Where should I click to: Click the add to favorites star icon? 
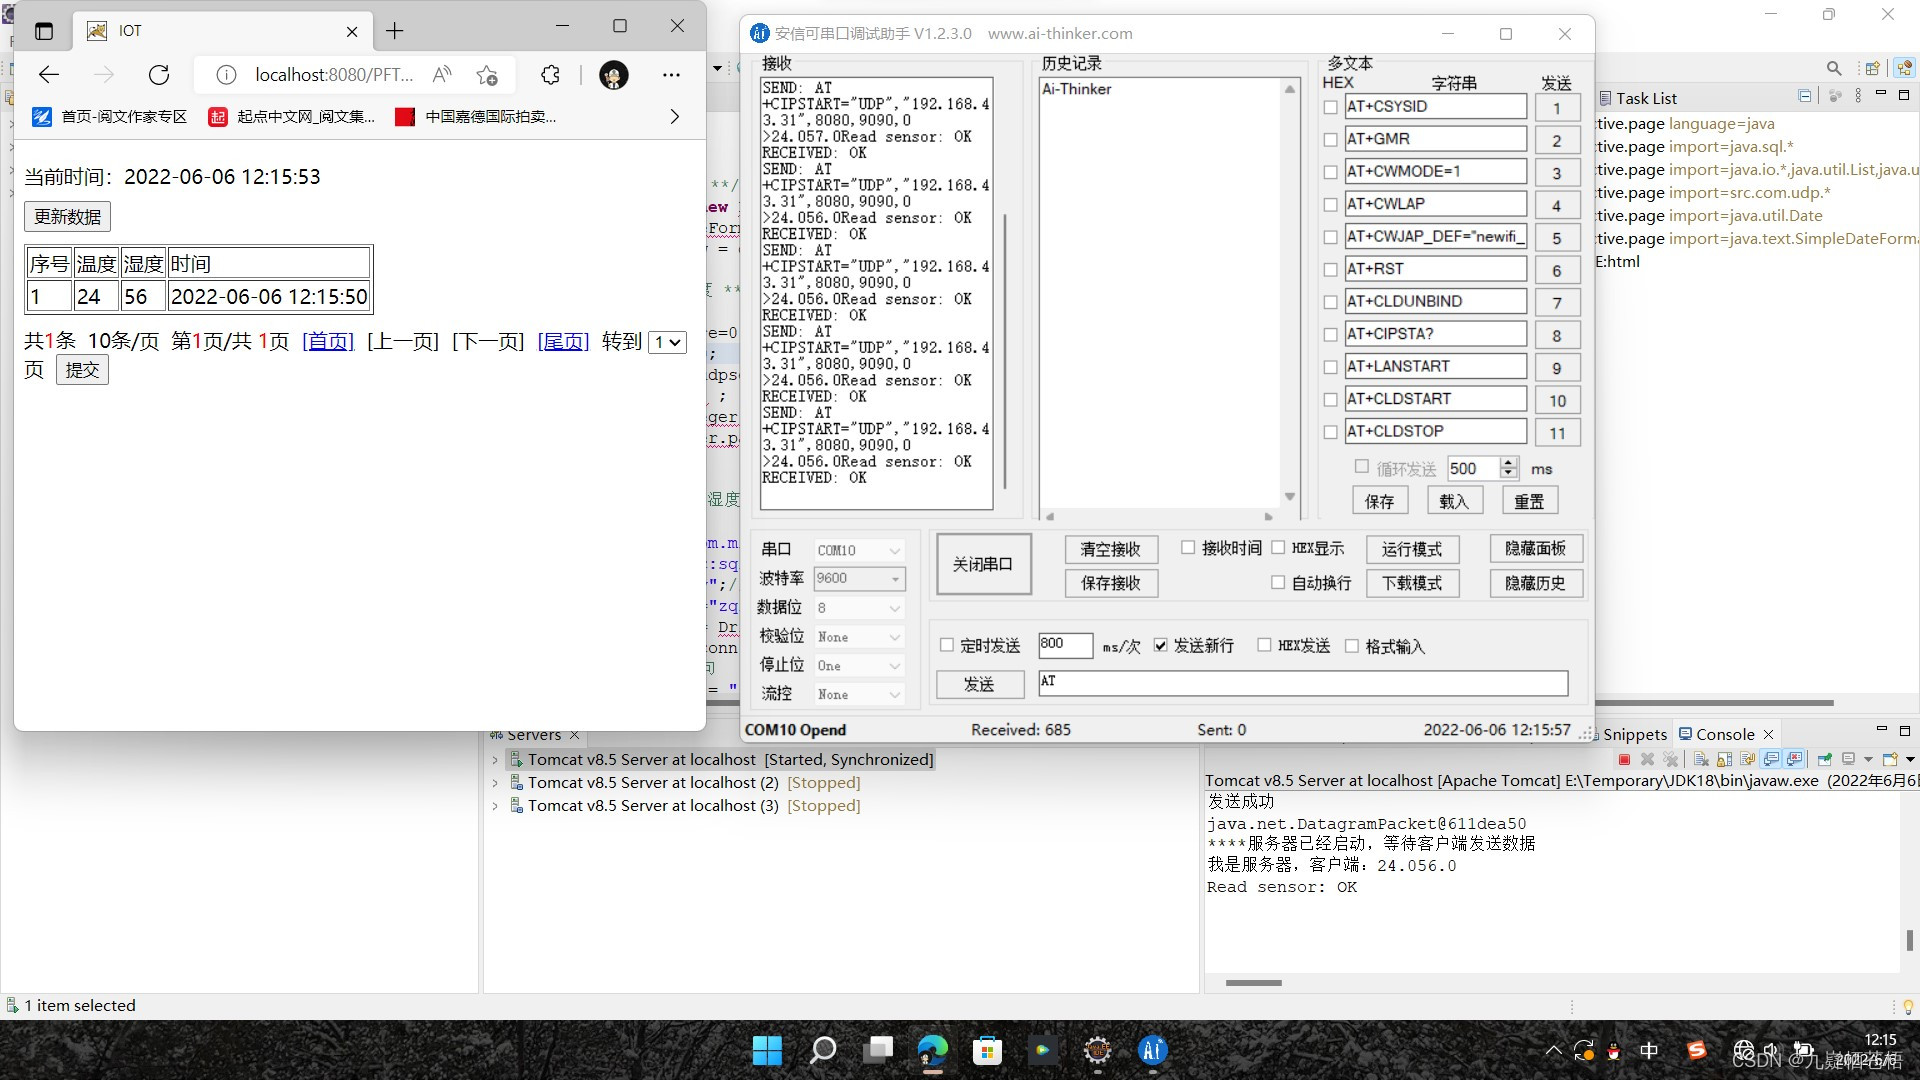(x=487, y=75)
